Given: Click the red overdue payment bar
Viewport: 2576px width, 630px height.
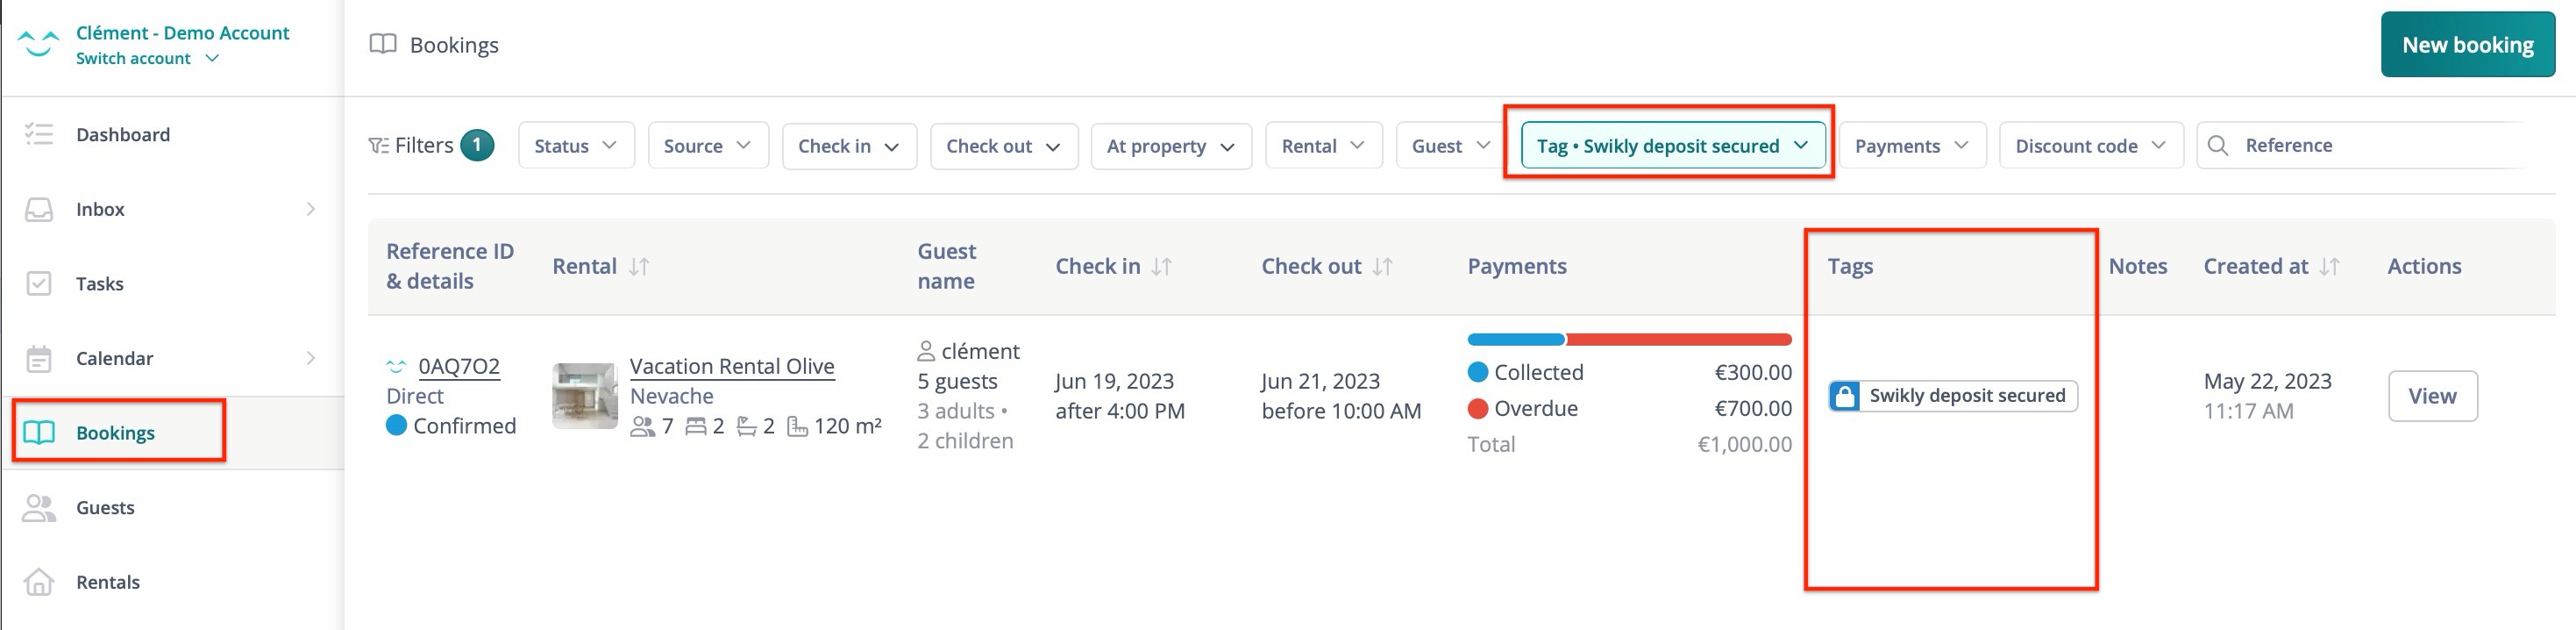Looking at the screenshot, I should coord(1679,340).
